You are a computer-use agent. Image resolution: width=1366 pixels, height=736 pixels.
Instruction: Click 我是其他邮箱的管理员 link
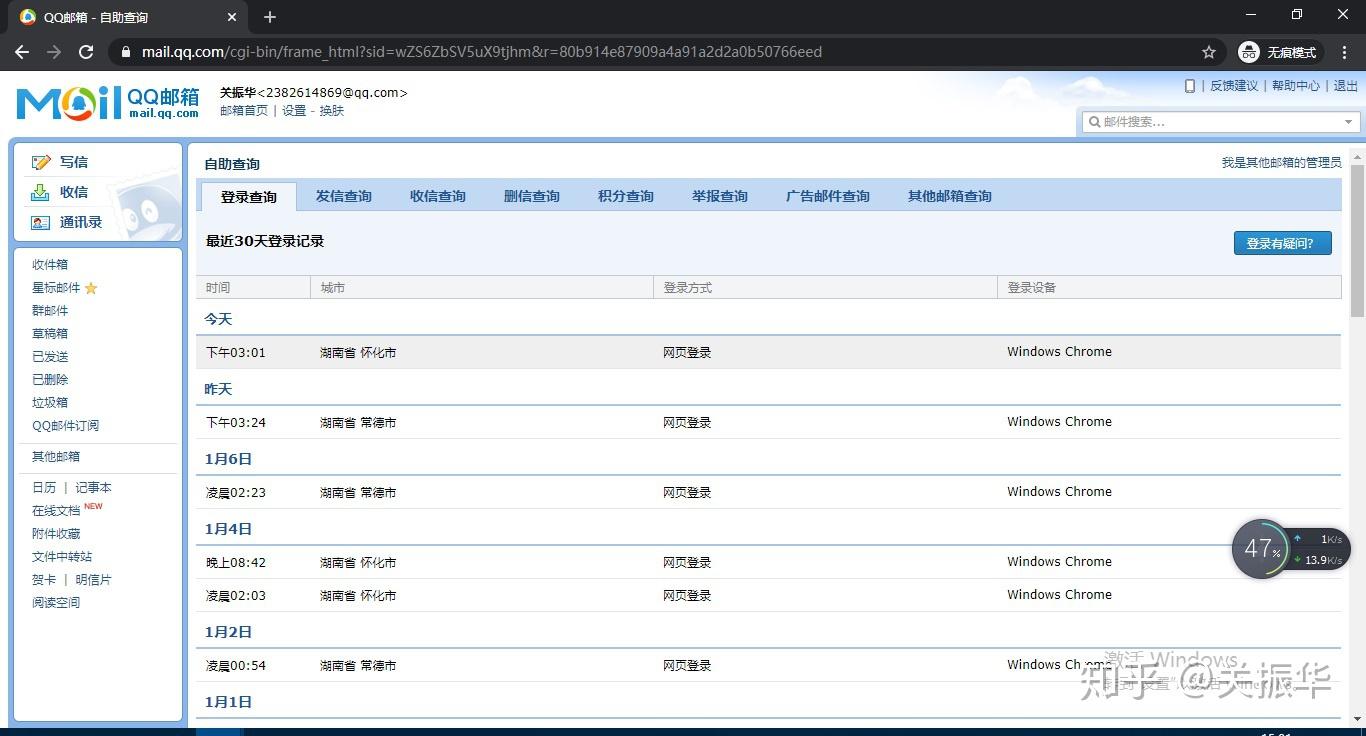click(x=1281, y=162)
